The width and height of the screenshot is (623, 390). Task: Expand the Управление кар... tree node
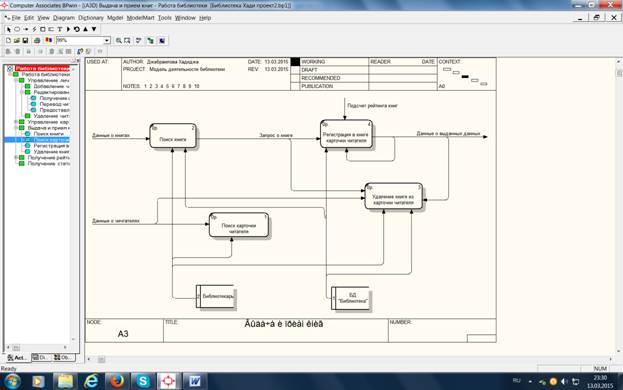pyautogui.click(x=16, y=122)
